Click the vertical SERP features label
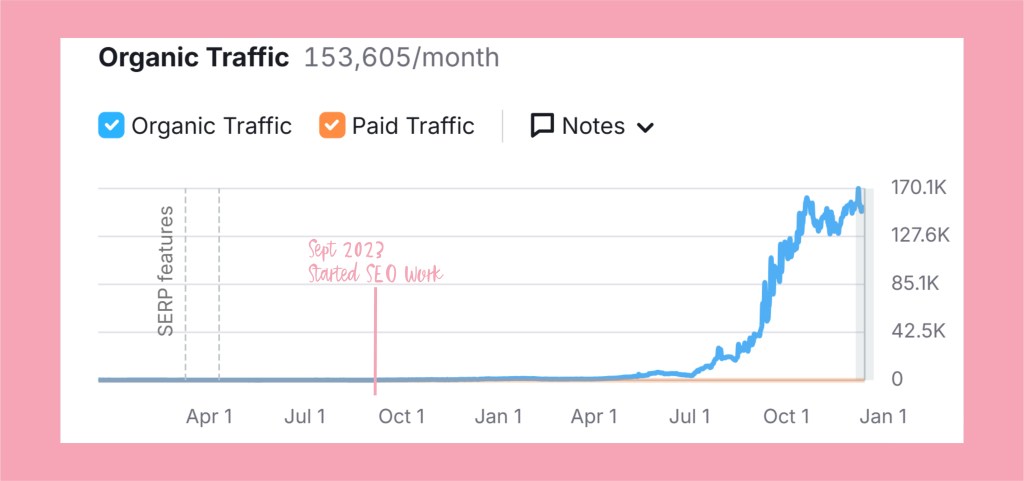 pos(166,270)
